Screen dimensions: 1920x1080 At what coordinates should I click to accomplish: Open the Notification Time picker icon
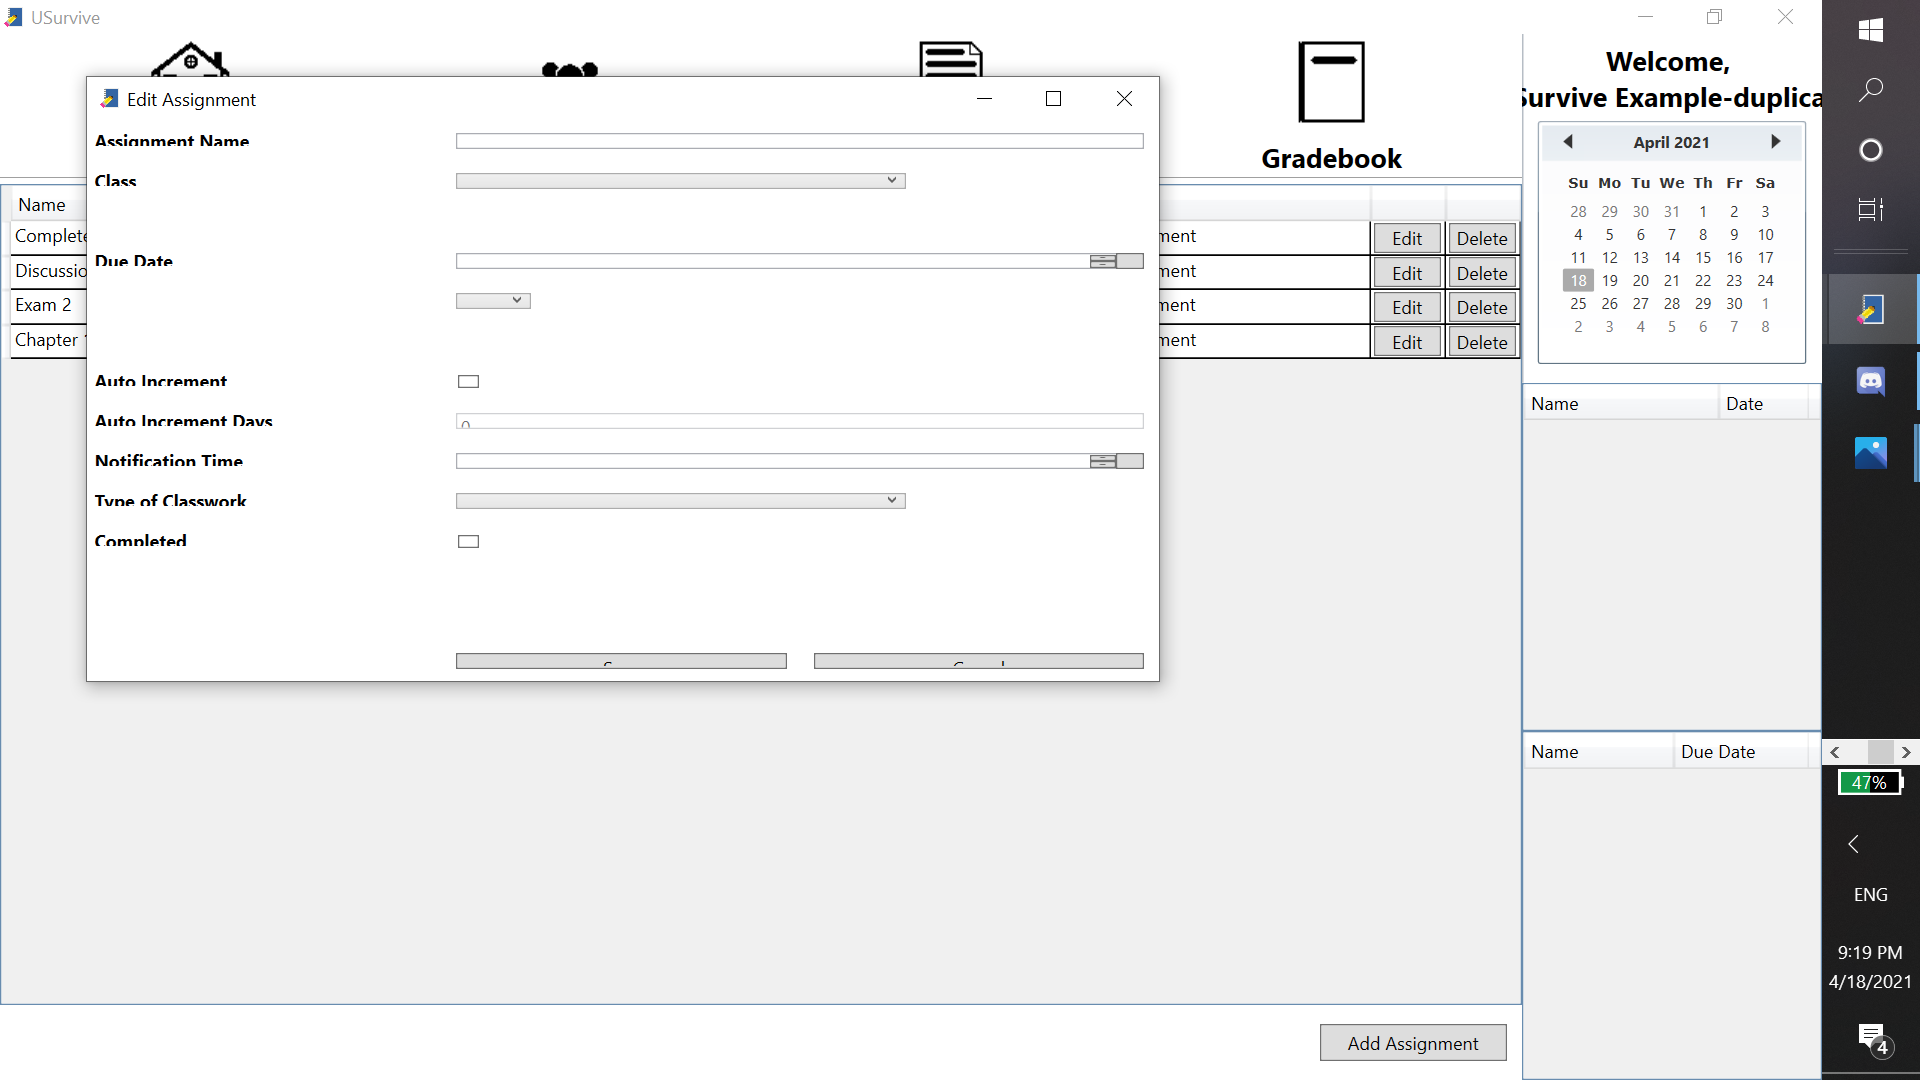point(1130,461)
